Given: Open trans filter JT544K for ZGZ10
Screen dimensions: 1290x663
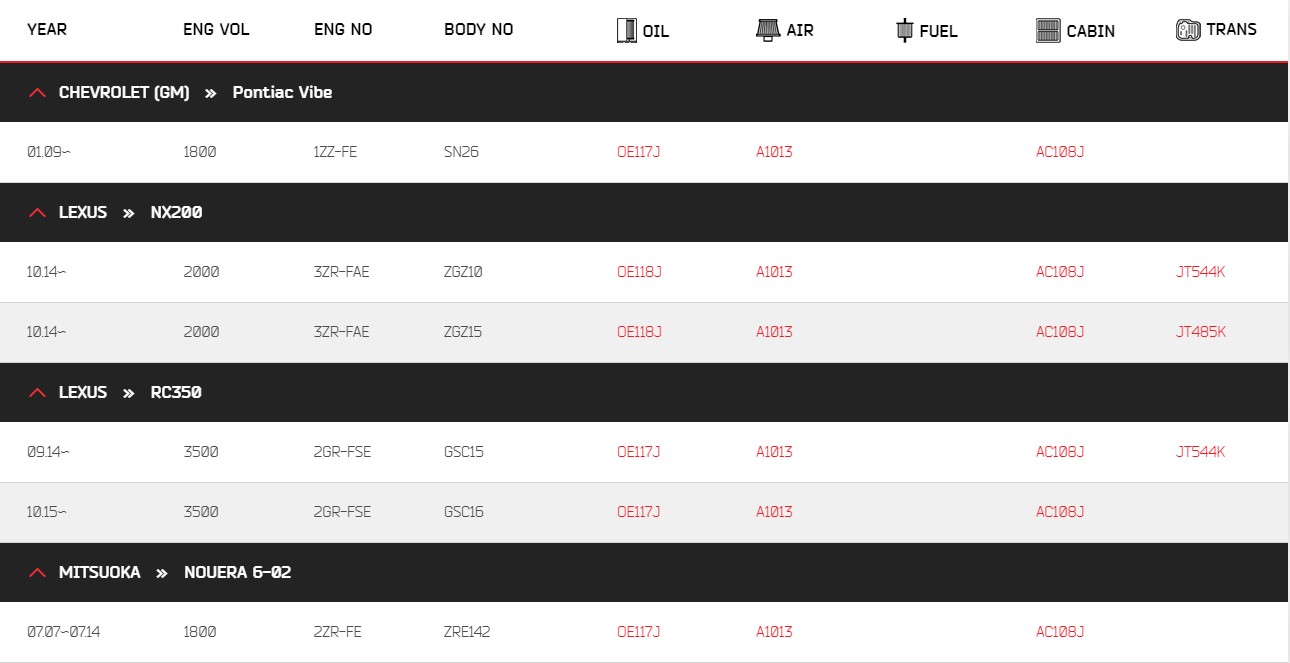Looking at the screenshot, I should point(1201,272).
